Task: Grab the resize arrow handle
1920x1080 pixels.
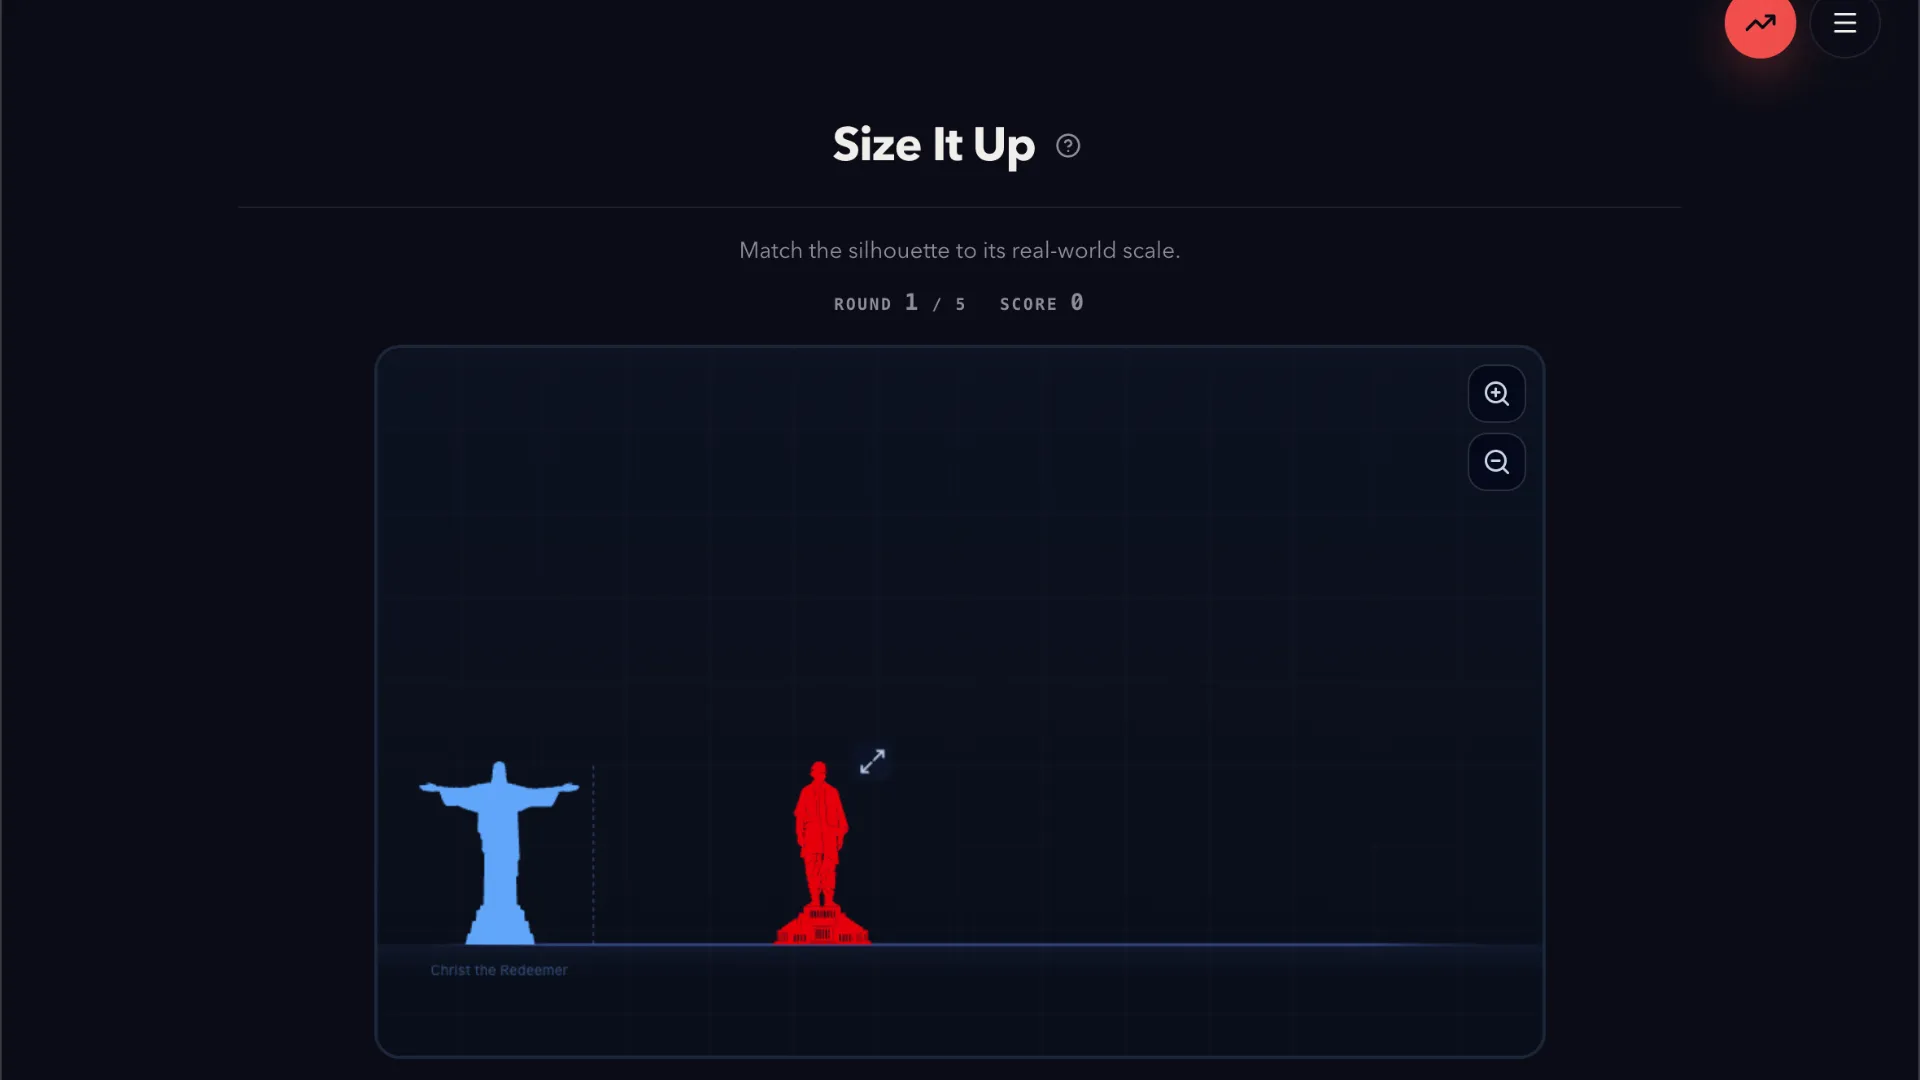Action: click(x=872, y=762)
